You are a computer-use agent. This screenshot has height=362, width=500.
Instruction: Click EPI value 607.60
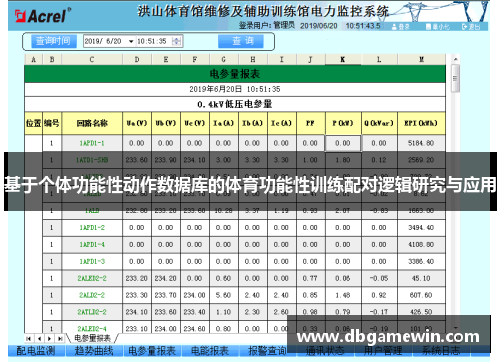(x=421, y=295)
